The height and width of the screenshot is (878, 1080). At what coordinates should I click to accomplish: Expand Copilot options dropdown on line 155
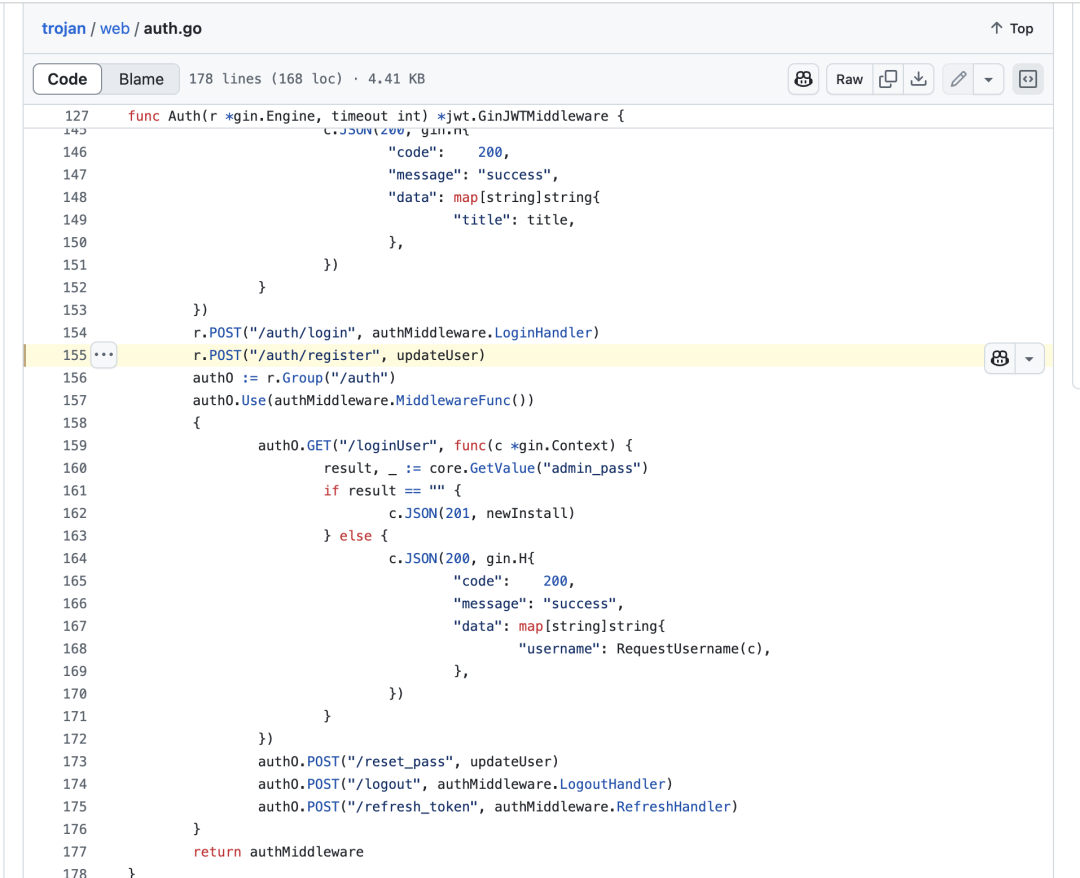coord(1029,358)
